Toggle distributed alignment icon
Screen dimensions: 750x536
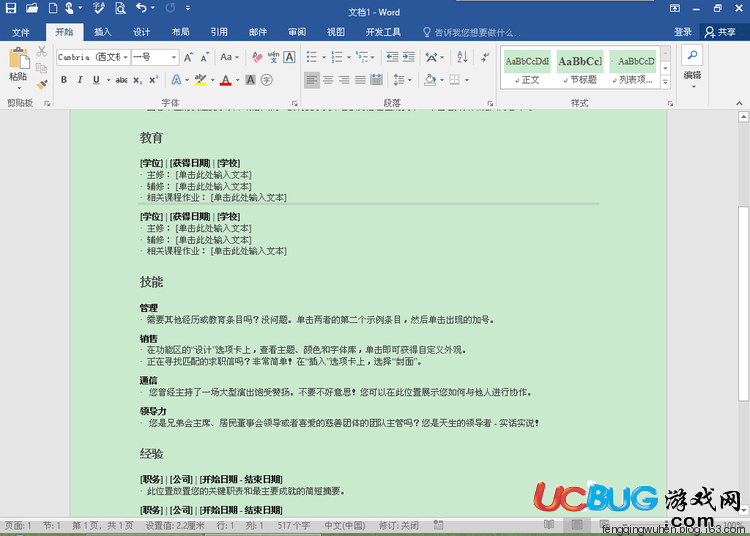pos(376,80)
